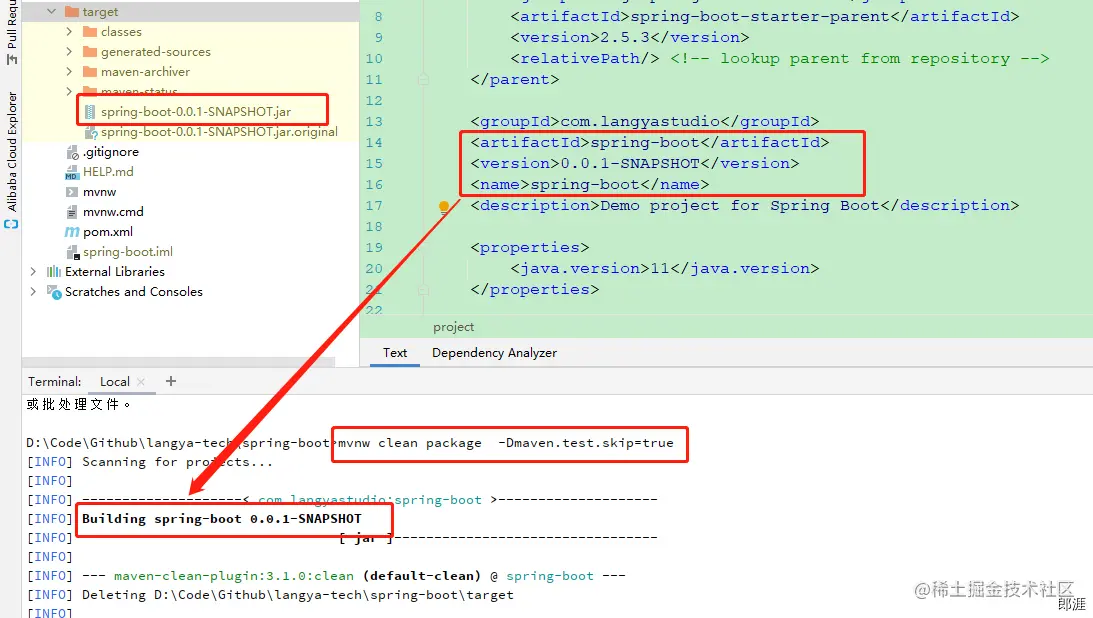Expand External Libraries node

(33, 271)
